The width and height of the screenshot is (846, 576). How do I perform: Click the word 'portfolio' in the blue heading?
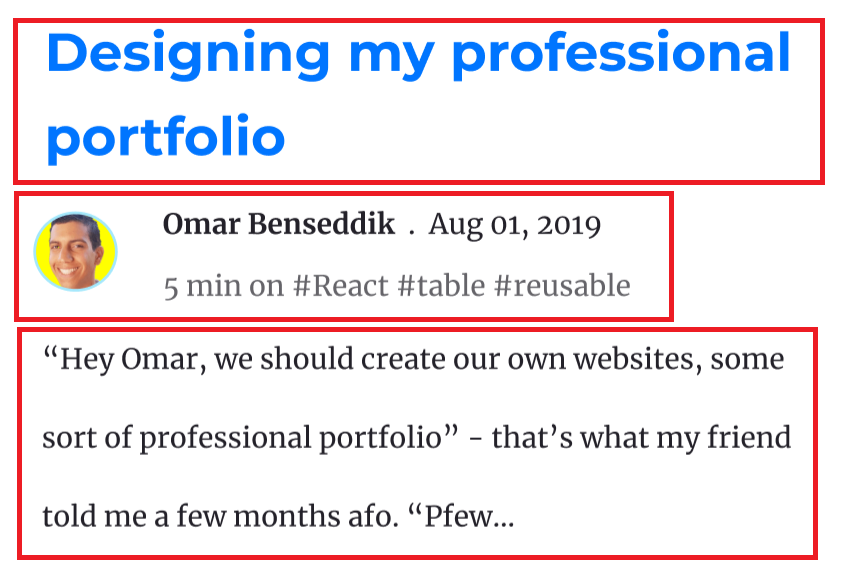(x=166, y=138)
